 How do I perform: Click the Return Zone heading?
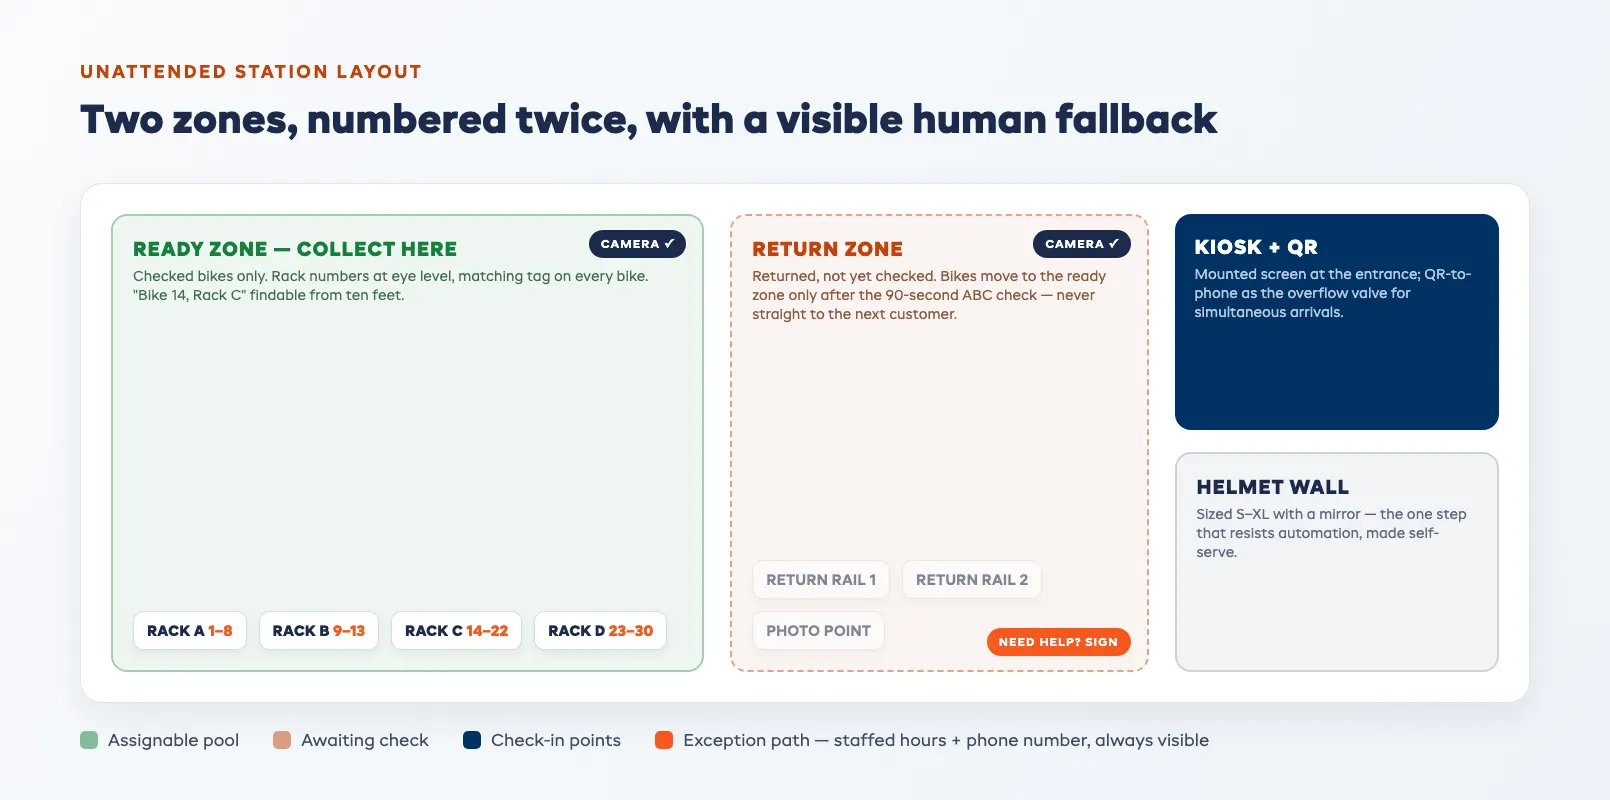(x=827, y=249)
